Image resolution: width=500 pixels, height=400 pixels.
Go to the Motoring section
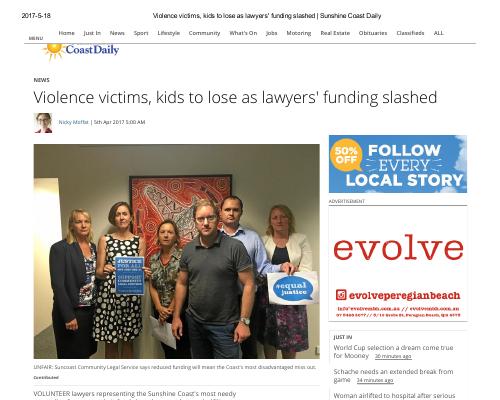(x=299, y=33)
